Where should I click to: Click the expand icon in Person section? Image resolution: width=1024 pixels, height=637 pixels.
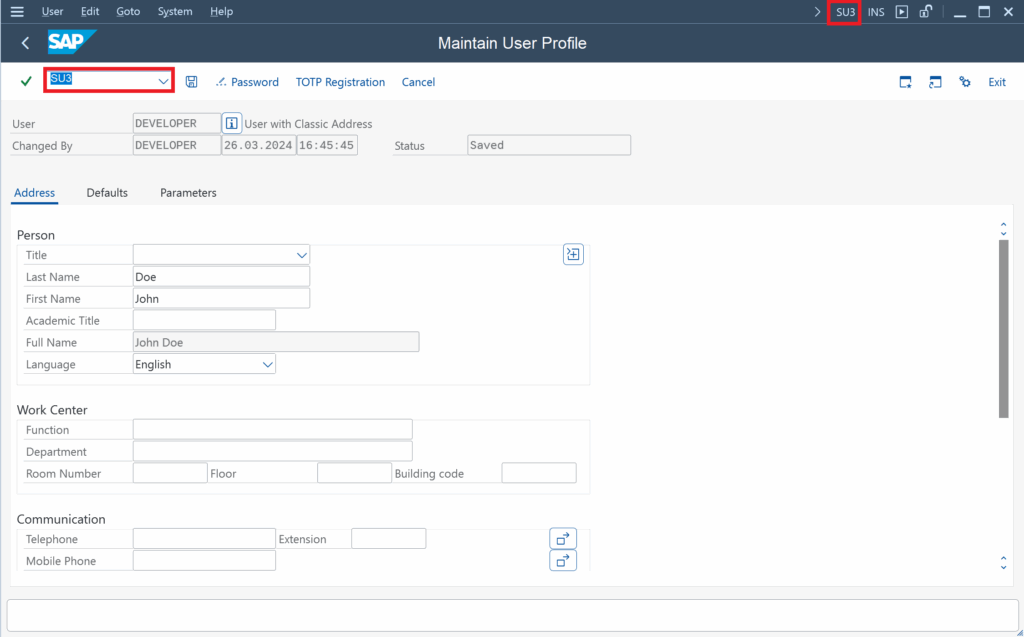click(573, 255)
